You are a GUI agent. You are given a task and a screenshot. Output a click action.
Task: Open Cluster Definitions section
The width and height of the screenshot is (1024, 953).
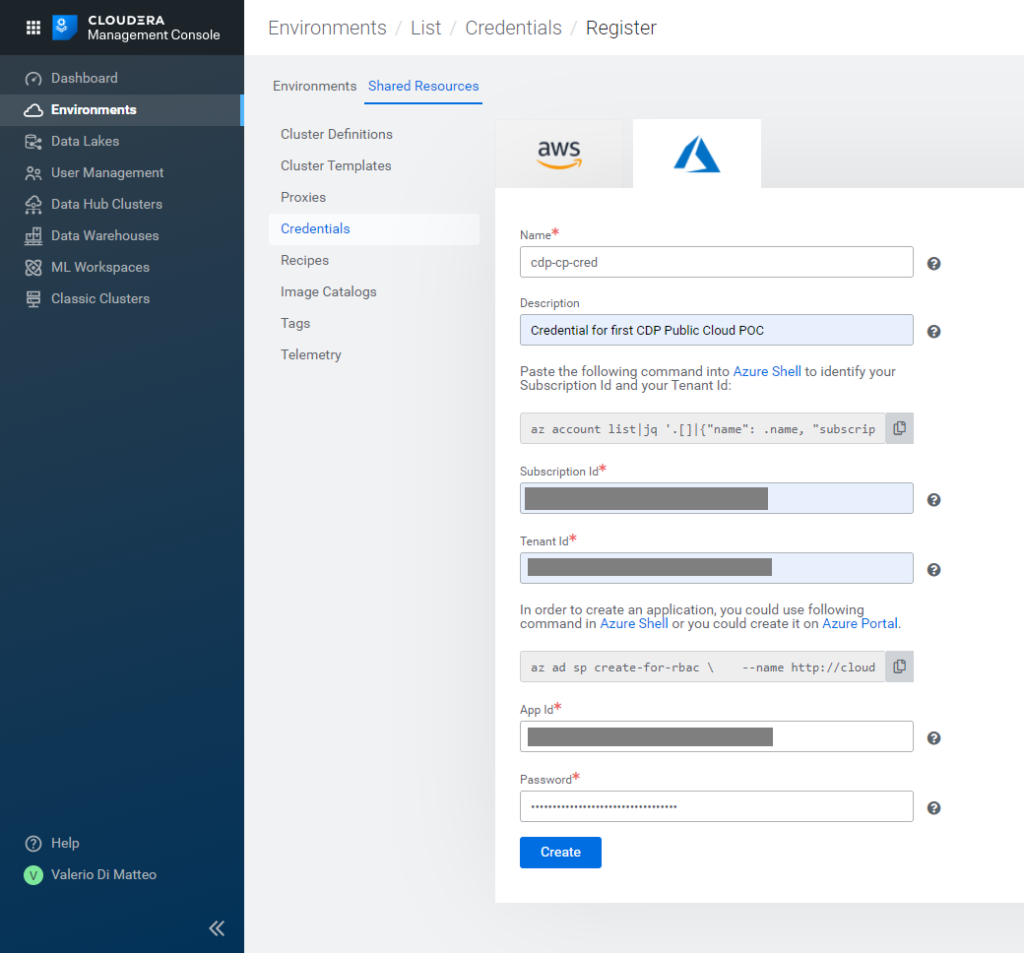point(336,134)
